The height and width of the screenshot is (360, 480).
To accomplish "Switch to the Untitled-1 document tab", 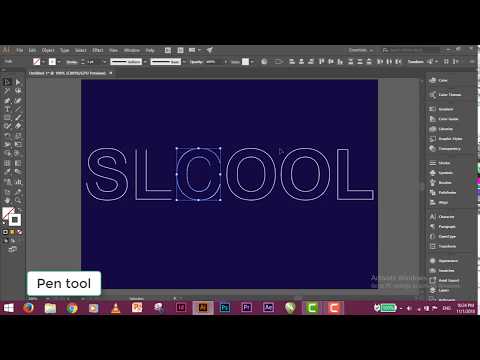I will click(68, 73).
